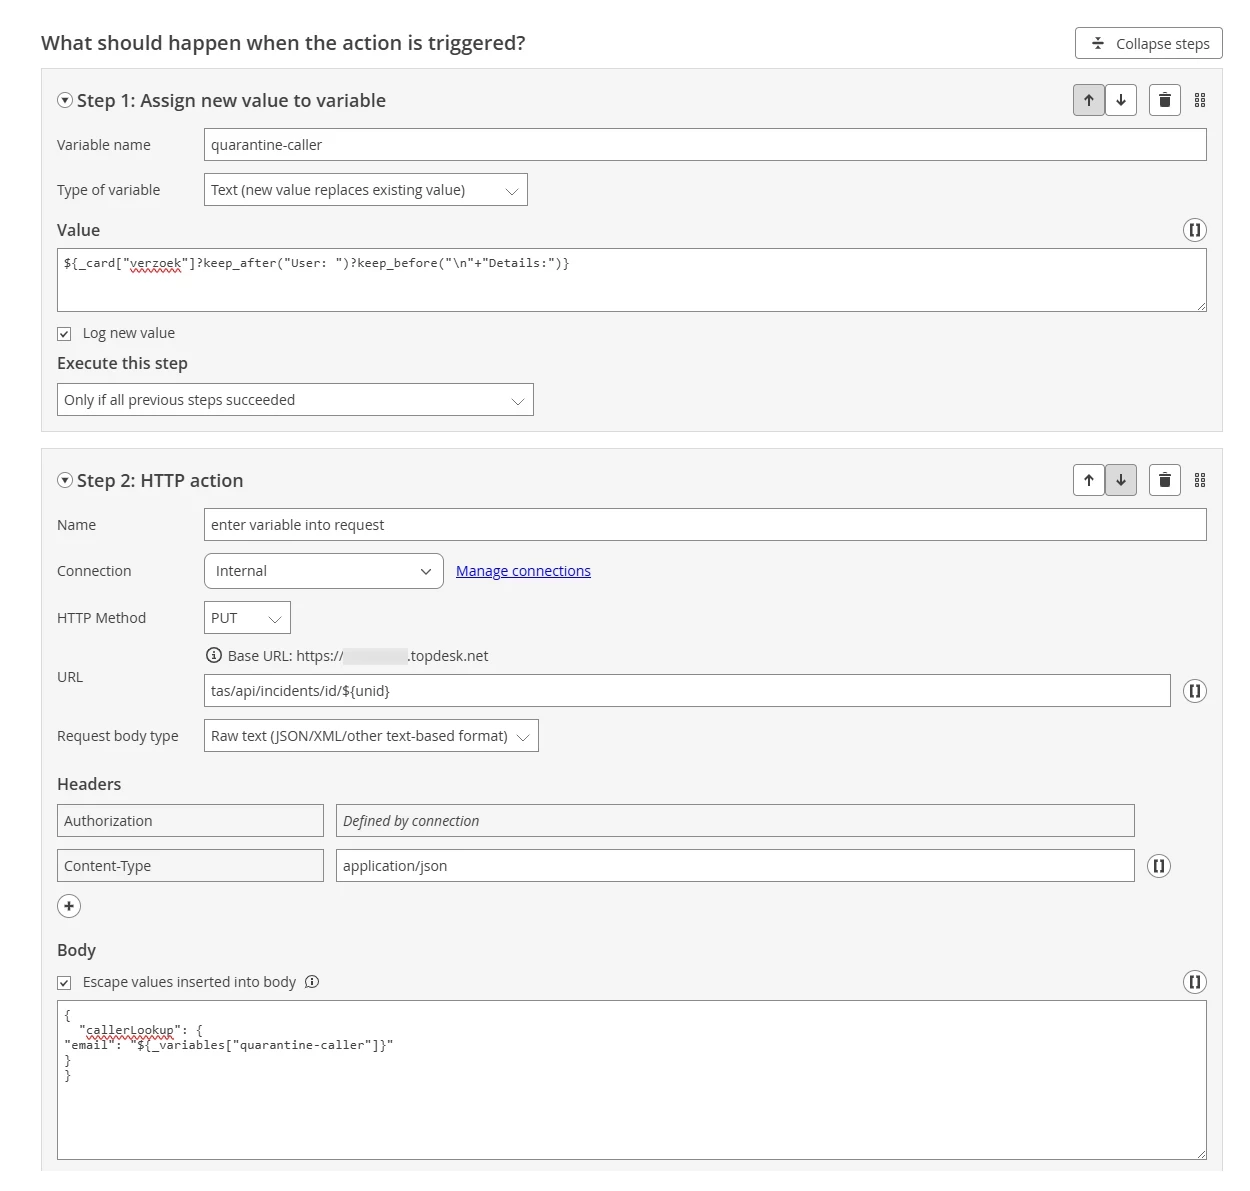1250x1191 pixels.
Task: Move Step 1 down with arrow icon
Action: coord(1121,100)
